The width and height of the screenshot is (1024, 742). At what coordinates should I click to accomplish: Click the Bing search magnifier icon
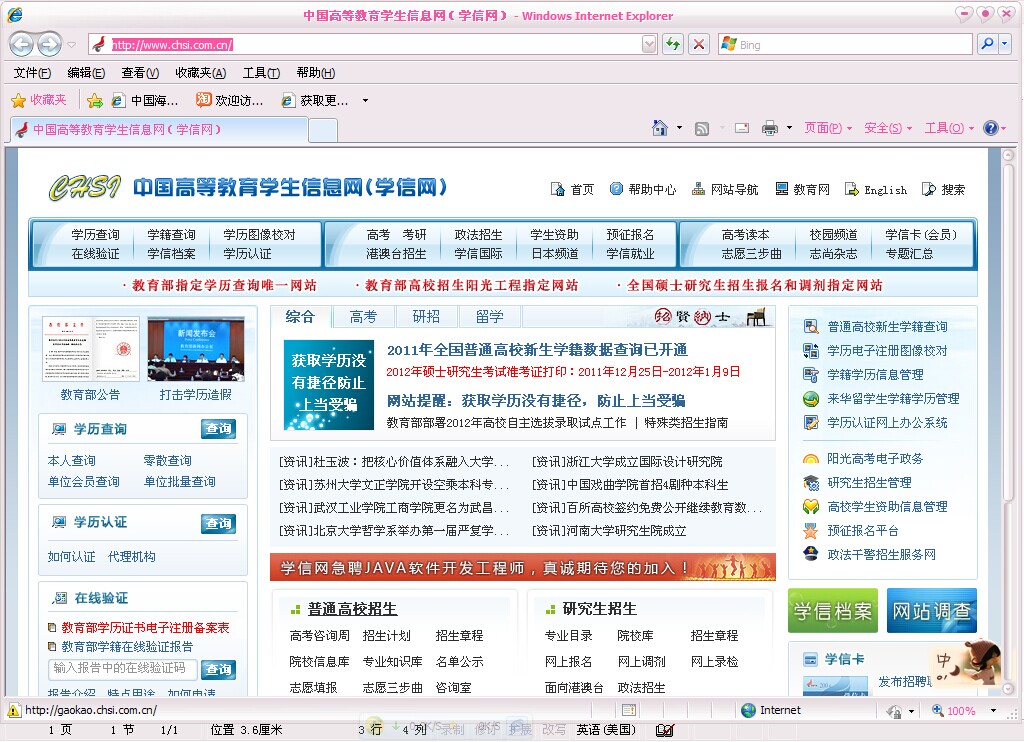tap(987, 44)
